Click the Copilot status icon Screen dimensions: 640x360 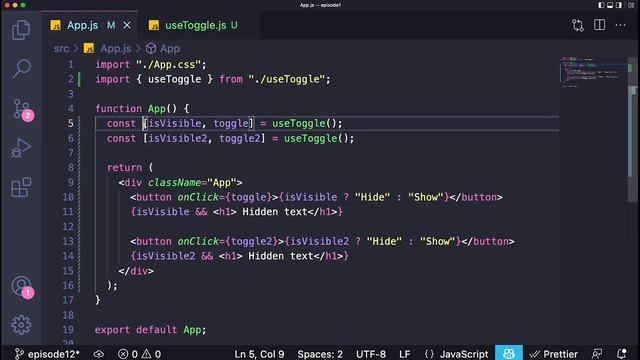coord(509,353)
